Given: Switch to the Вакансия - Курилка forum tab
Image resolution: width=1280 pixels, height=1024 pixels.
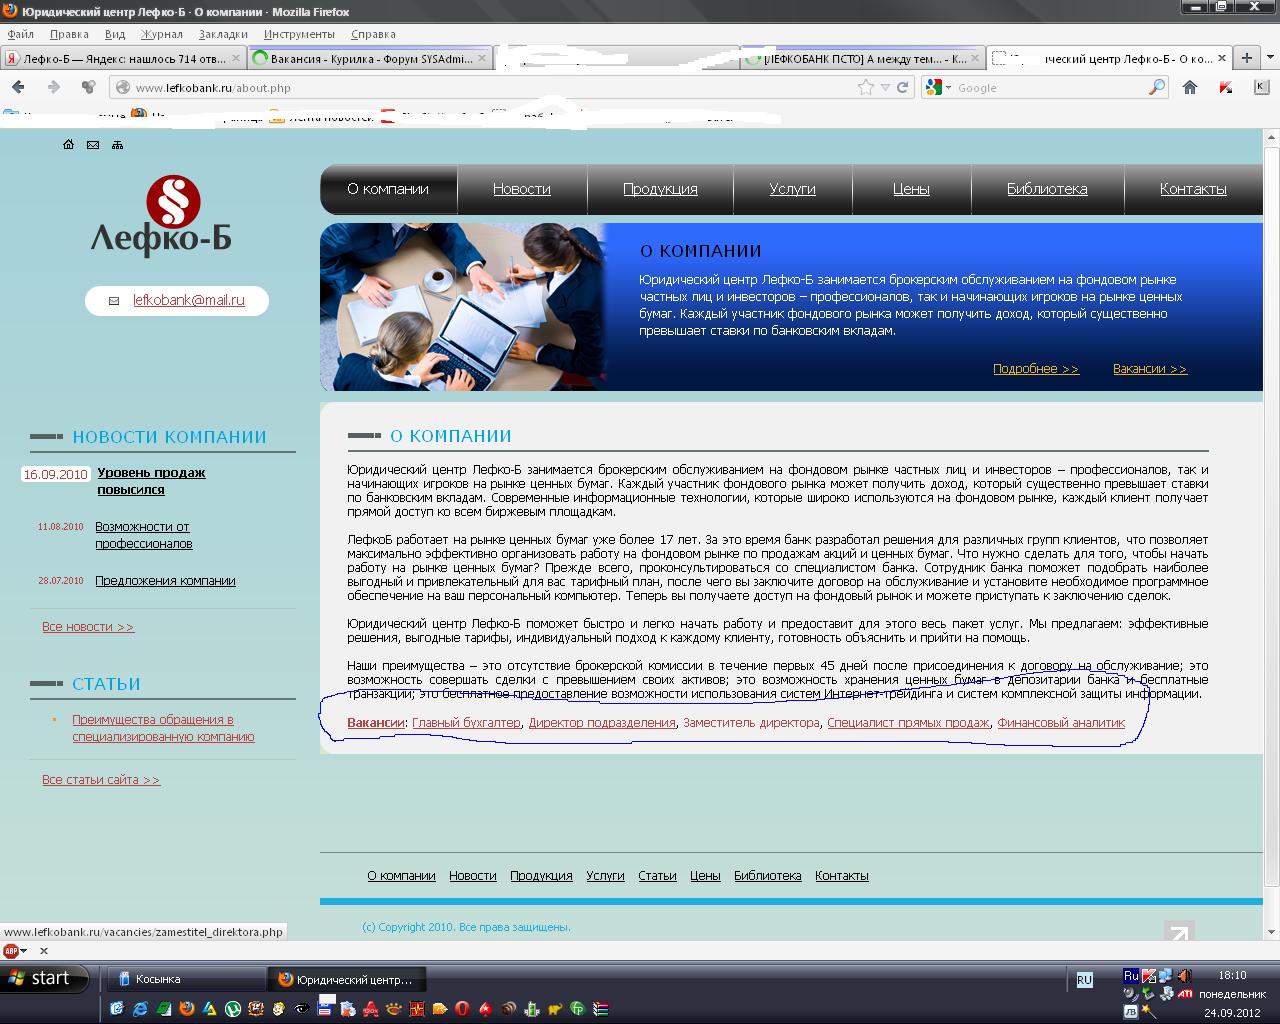Looking at the screenshot, I should tap(370, 59).
